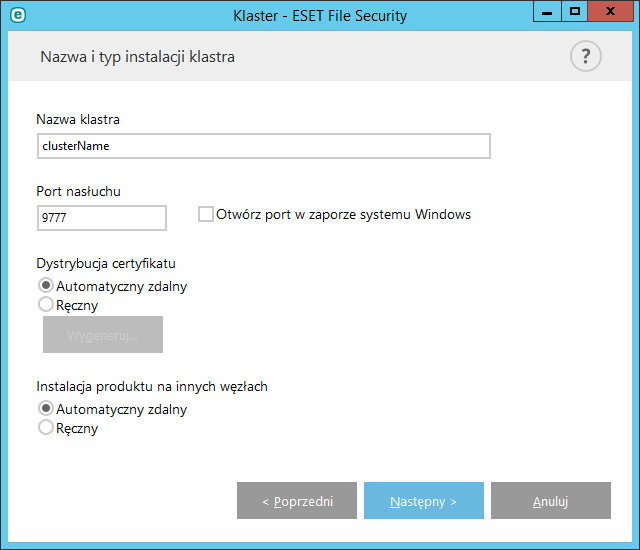Maximize the Klaster window
Viewport: 640px width, 550px height.
575,11
